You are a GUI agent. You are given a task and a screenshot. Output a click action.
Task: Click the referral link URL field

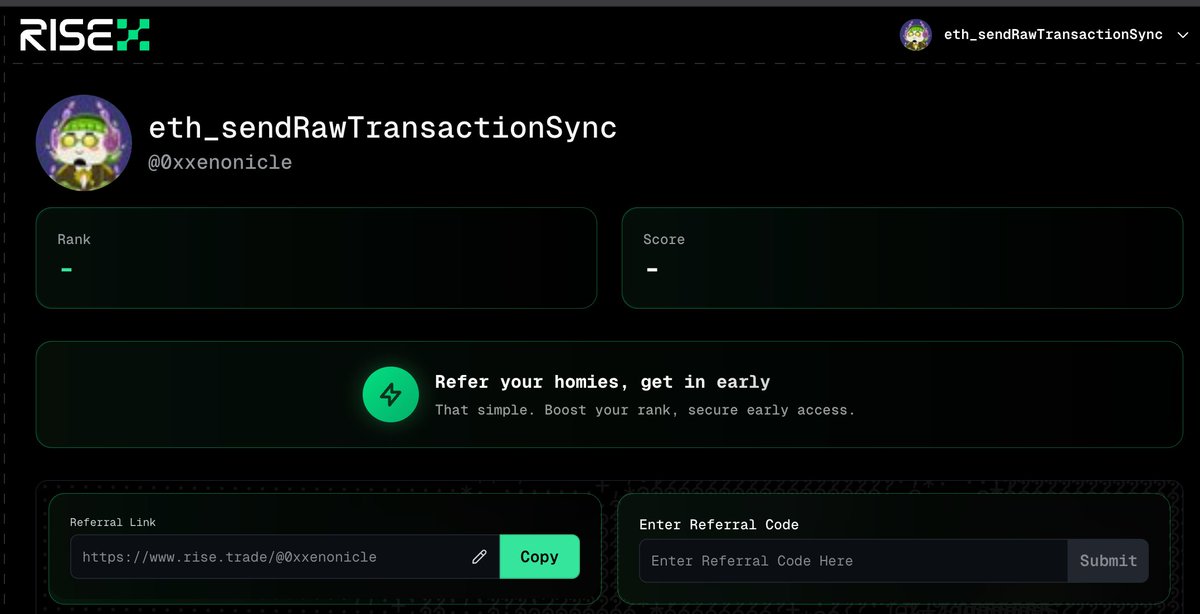click(x=284, y=557)
